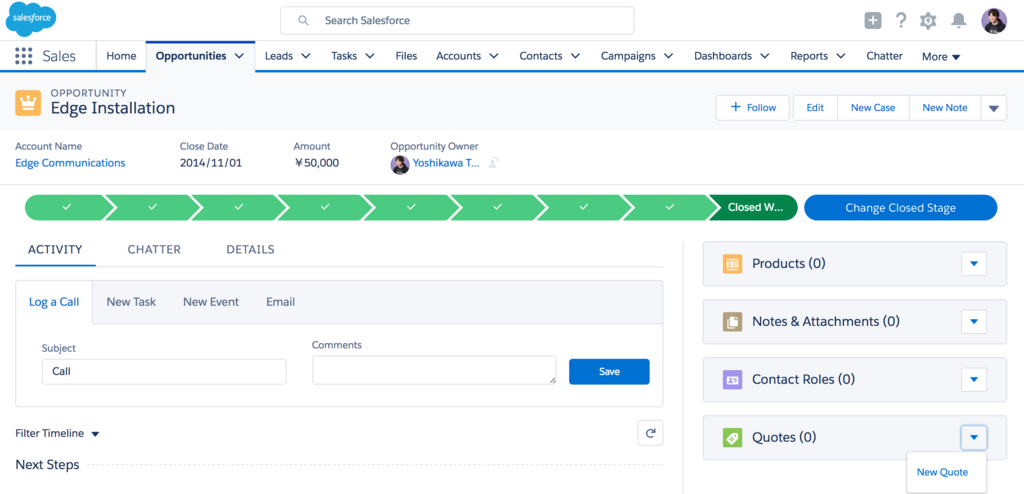Open the App Launcher grid icon
The width and height of the screenshot is (1024, 494).
[24, 56]
